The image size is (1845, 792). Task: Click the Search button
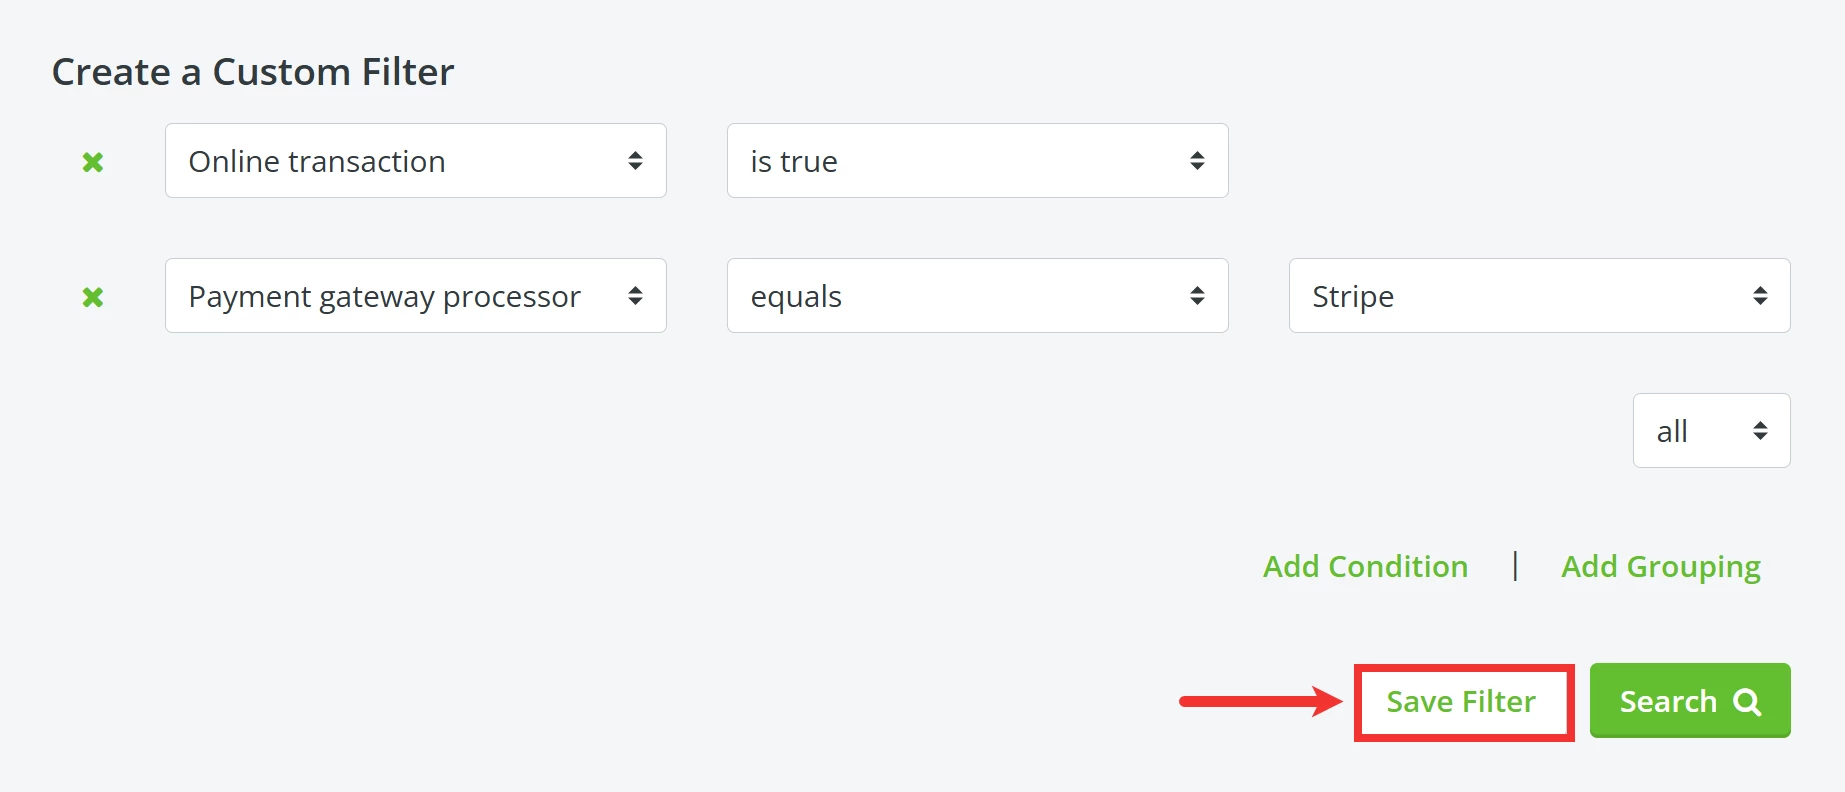coord(1690,701)
